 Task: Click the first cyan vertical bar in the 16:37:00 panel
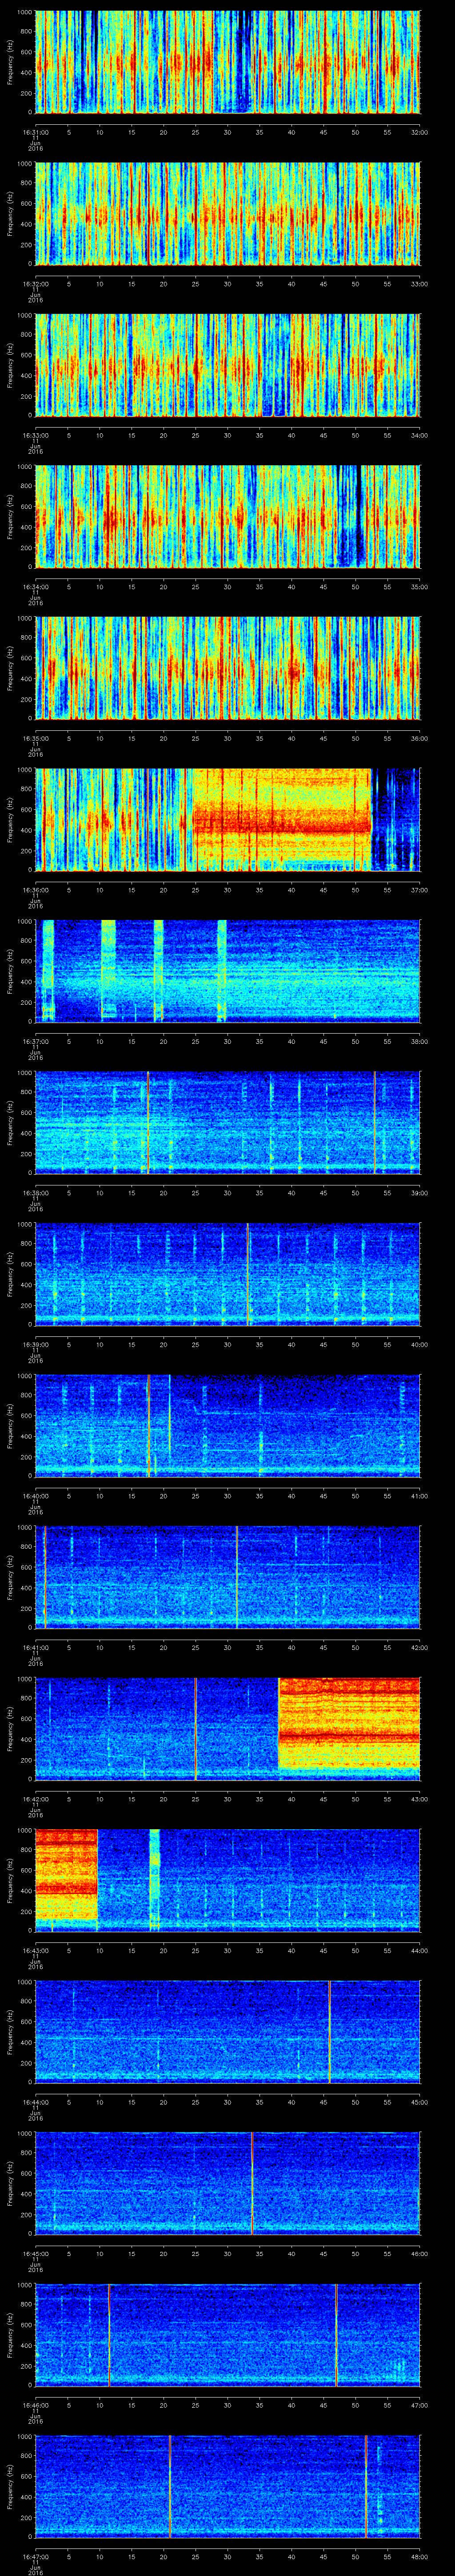click(x=48, y=971)
